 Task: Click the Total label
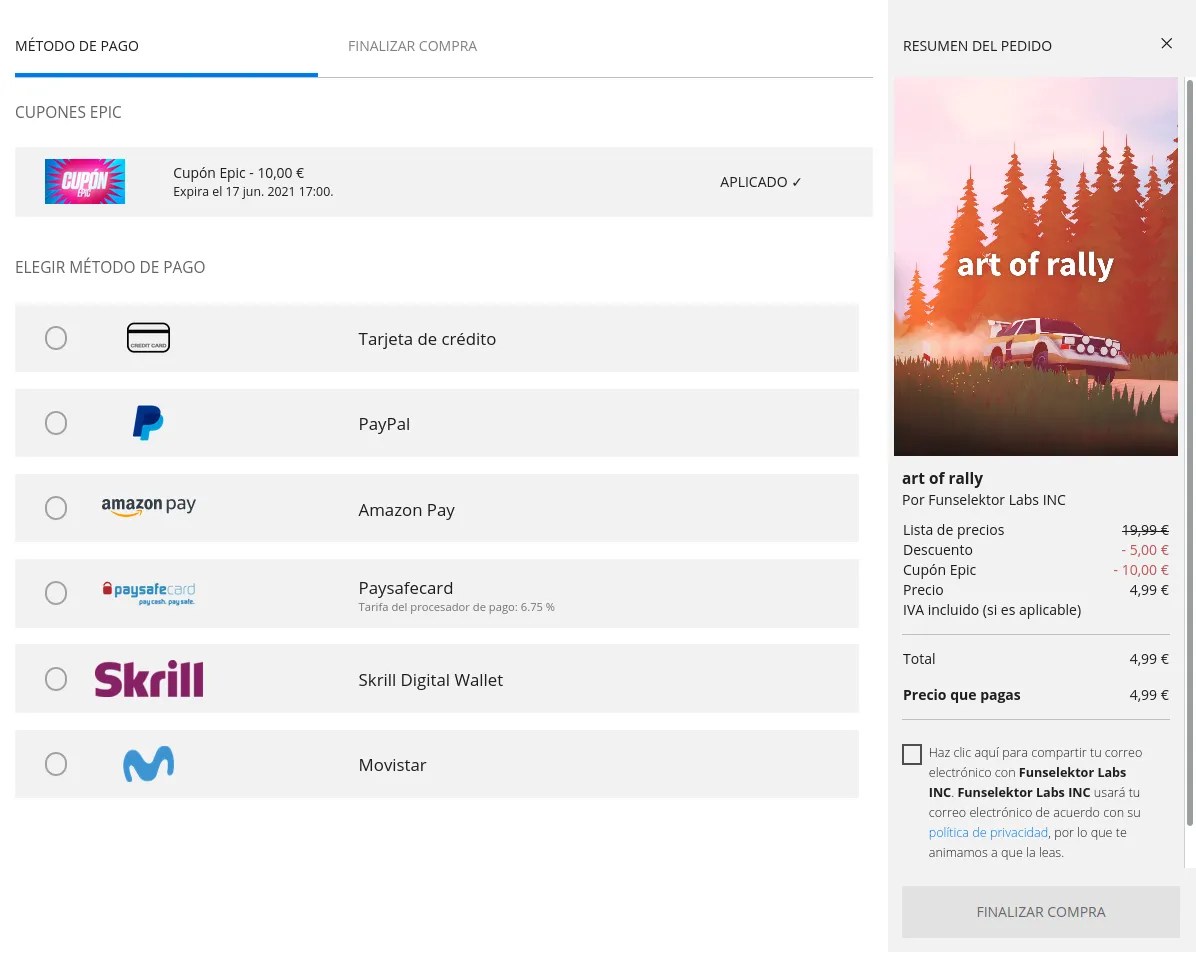(x=918, y=659)
